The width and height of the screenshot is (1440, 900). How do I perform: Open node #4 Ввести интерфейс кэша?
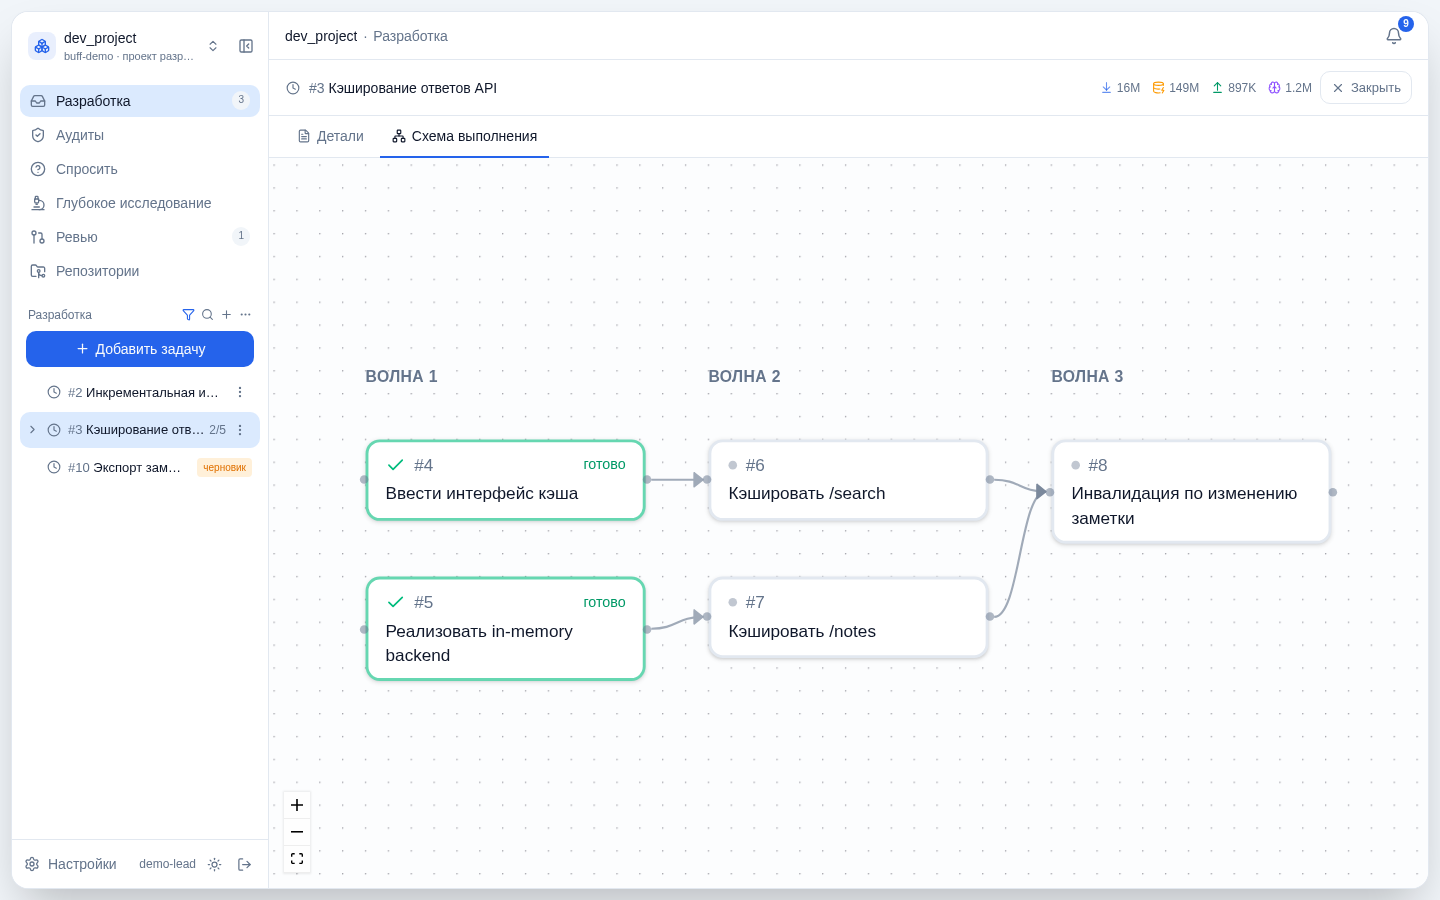[505, 480]
